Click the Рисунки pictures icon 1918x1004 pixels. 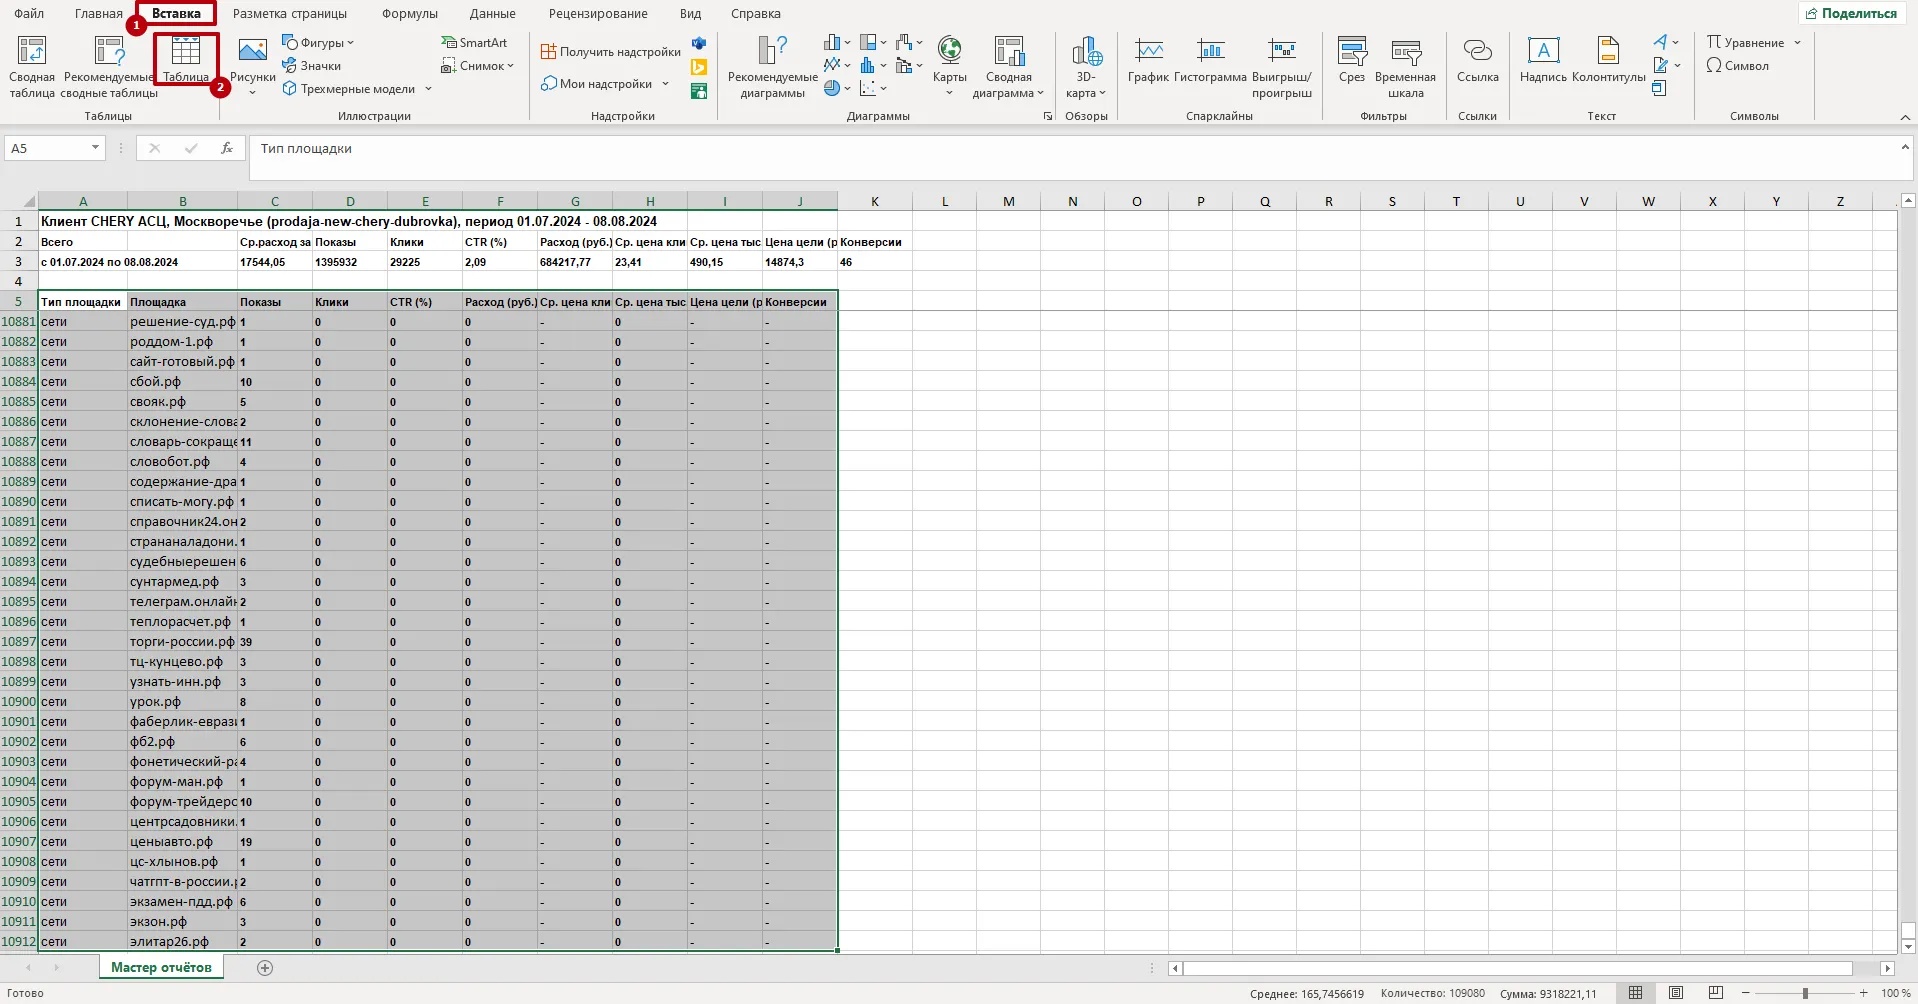pyautogui.click(x=252, y=60)
